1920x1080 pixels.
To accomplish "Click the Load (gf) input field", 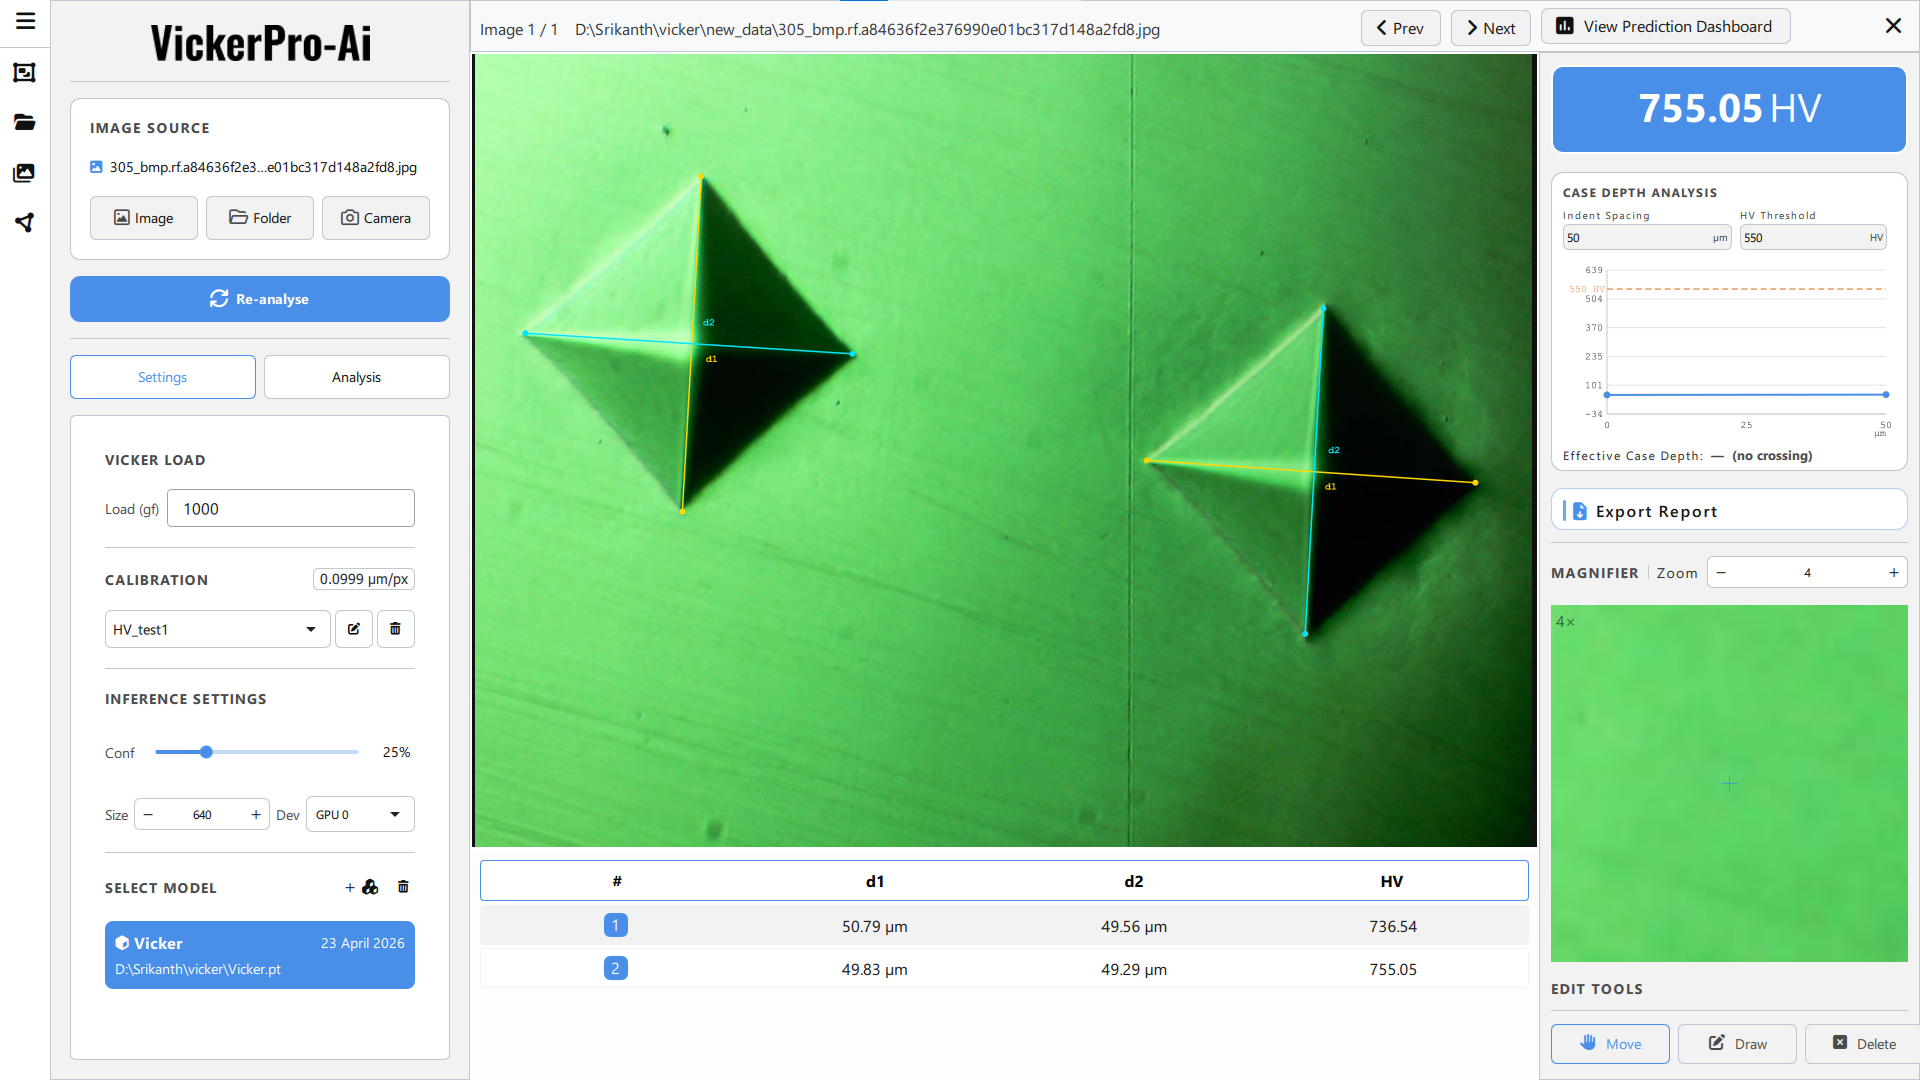I will [x=291, y=508].
